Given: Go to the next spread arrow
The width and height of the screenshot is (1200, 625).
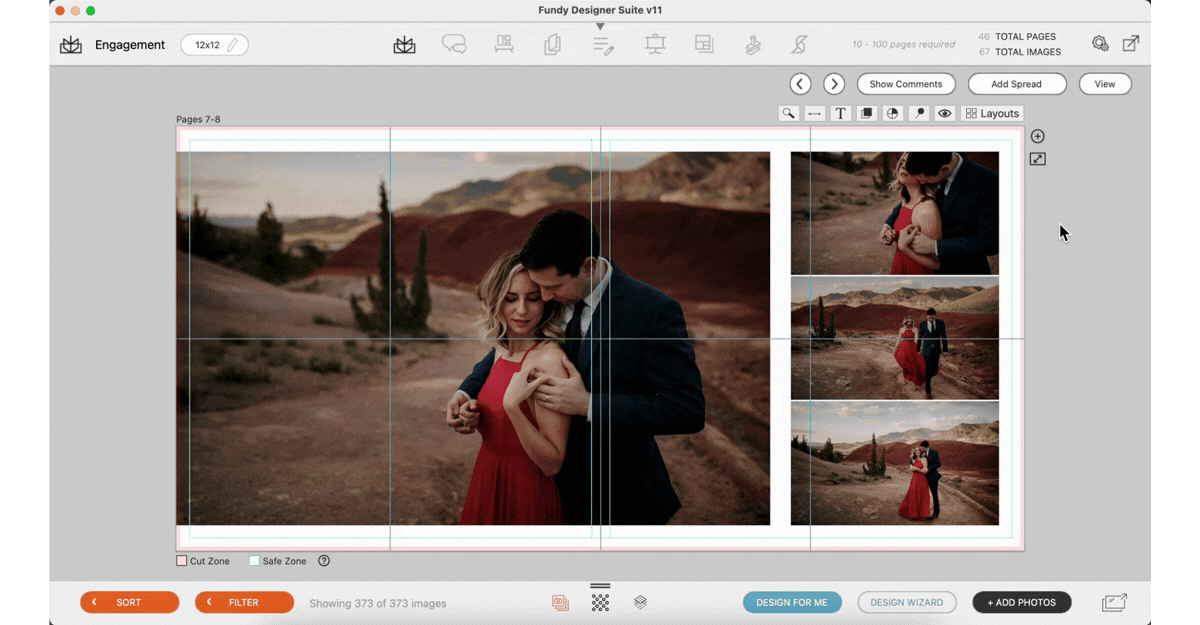Looking at the screenshot, I should (834, 84).
